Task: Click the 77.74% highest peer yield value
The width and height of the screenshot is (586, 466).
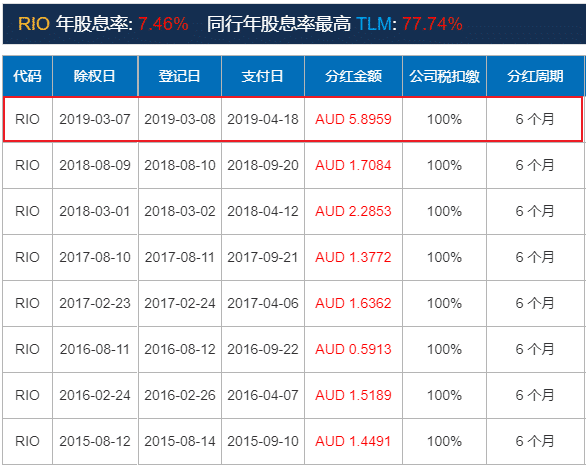Action: click(x=432, y=24)
